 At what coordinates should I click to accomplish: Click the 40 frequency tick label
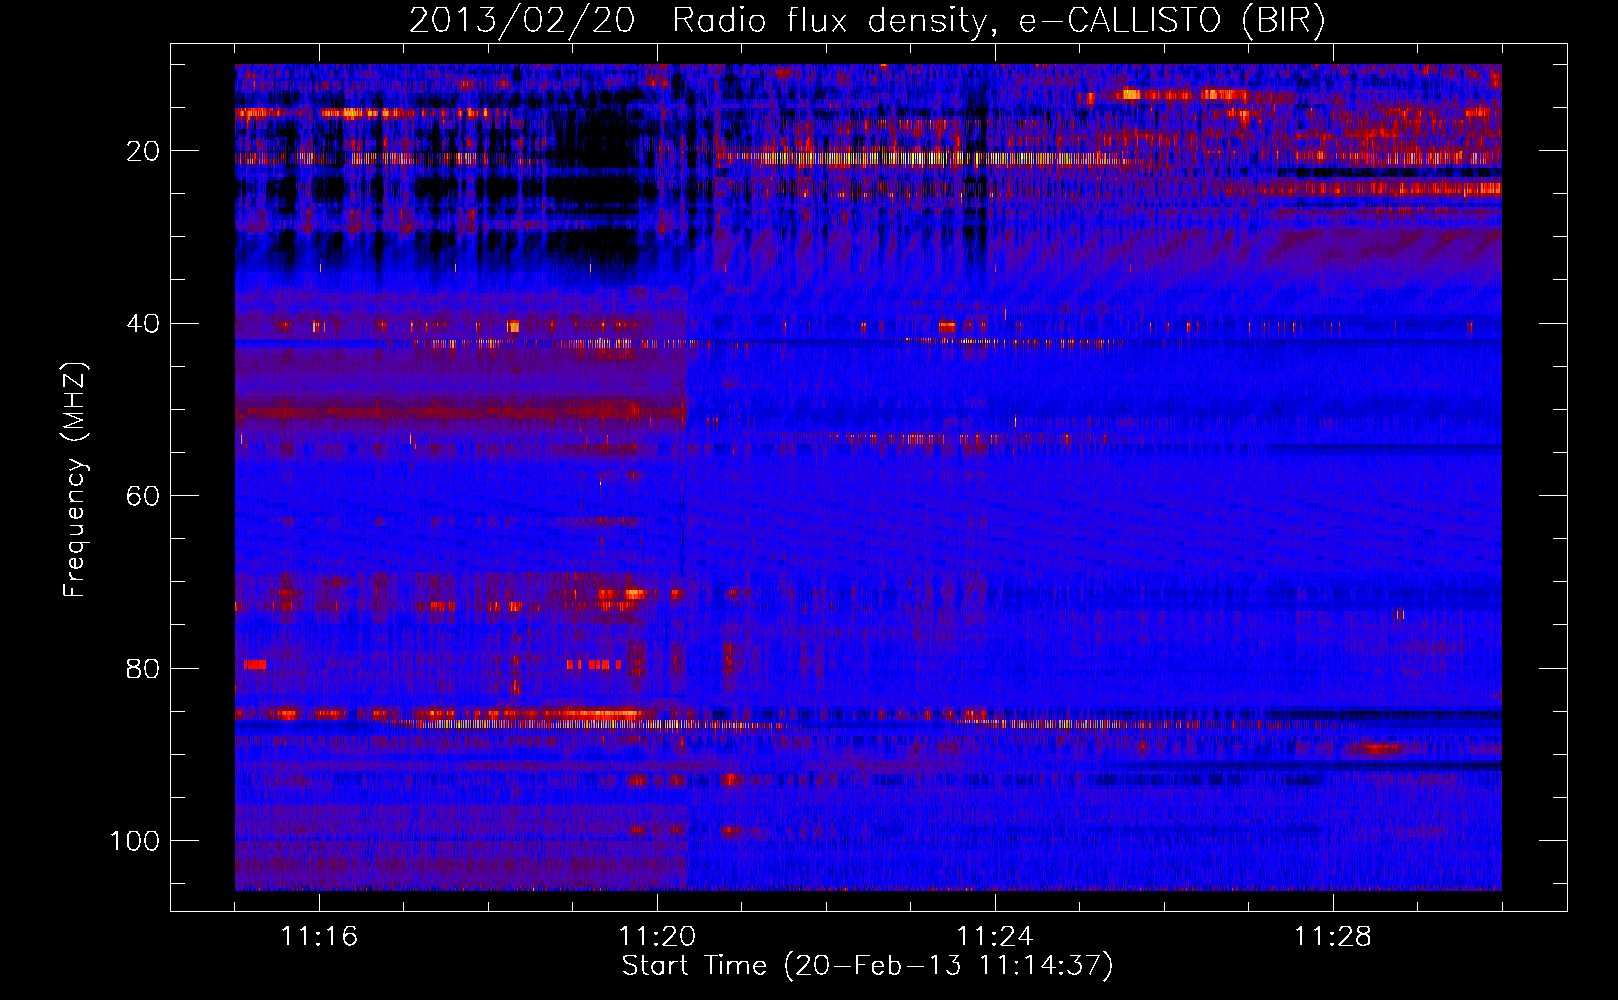[x=143, y=324]
